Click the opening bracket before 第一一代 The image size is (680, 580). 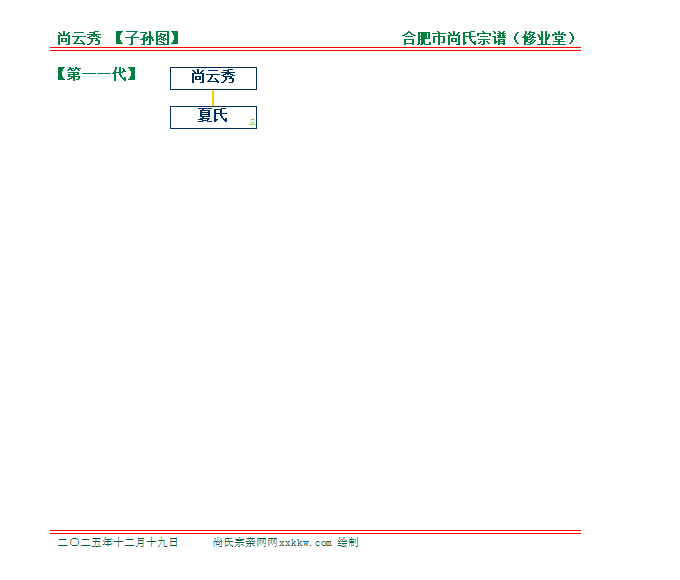[63, 74]
